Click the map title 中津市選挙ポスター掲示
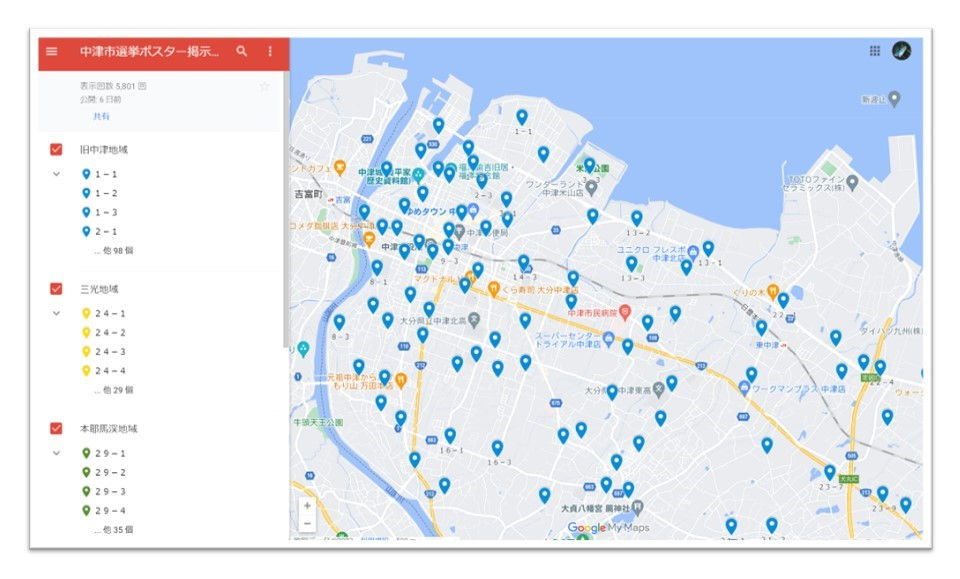 149,51
